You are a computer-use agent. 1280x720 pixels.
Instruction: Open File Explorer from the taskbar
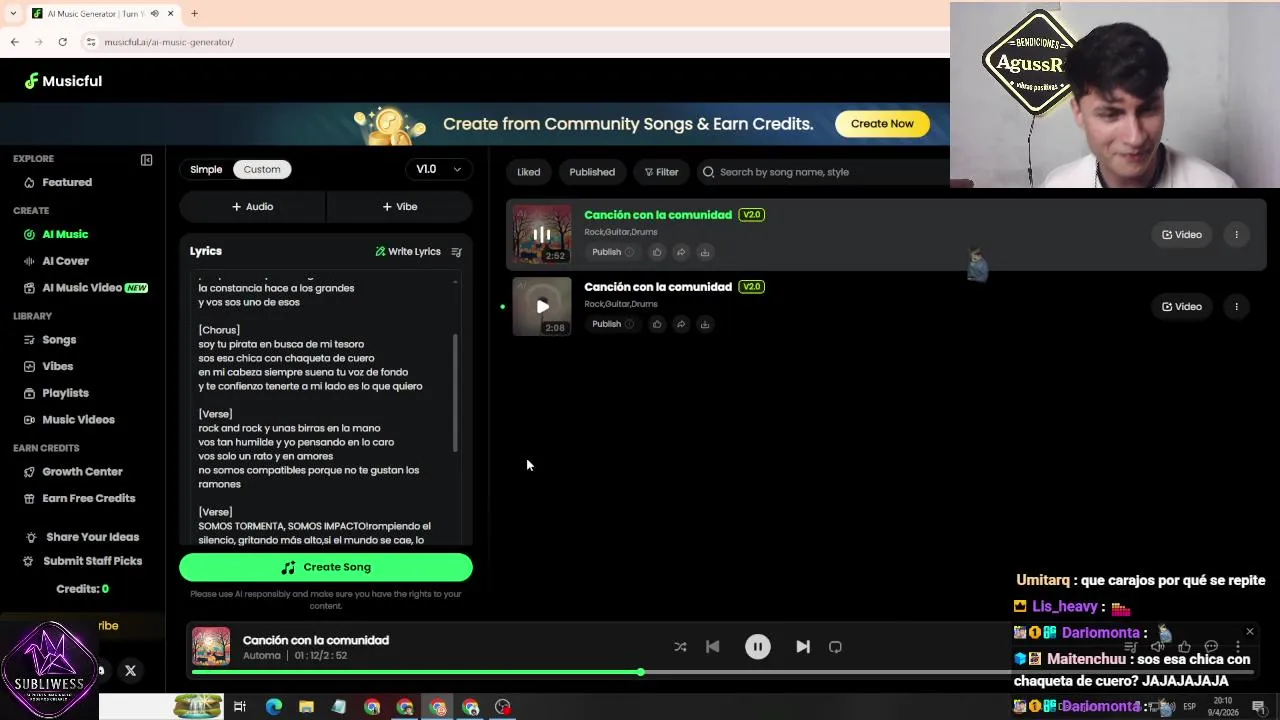306,707
